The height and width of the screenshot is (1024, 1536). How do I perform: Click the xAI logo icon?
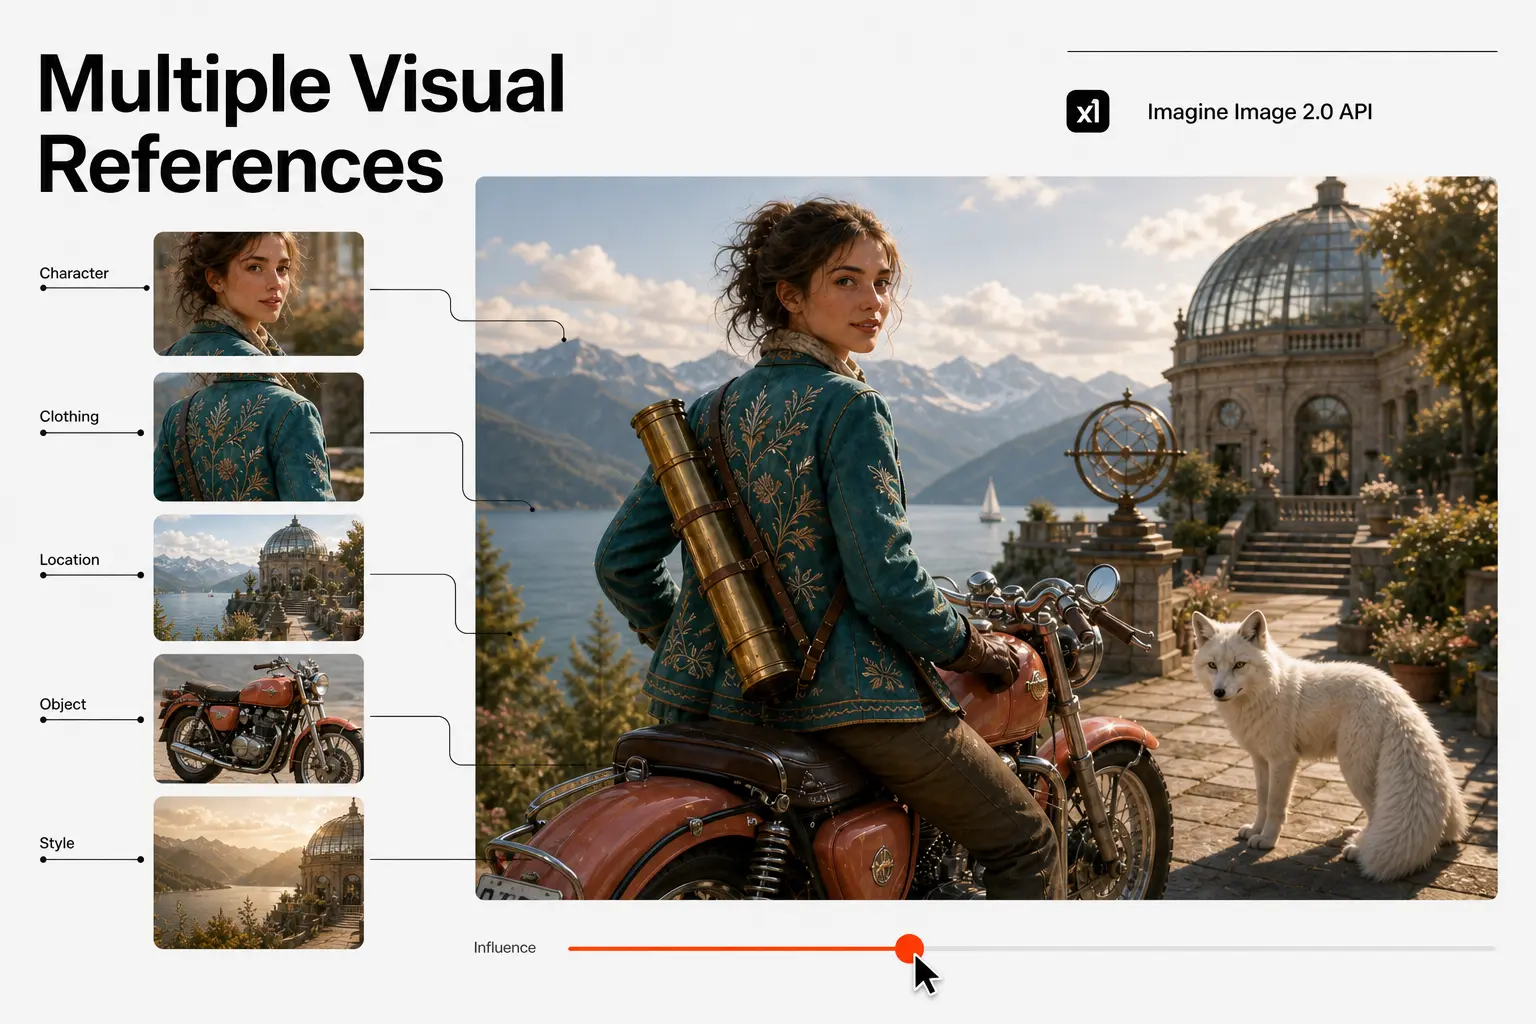(1087, 111)
